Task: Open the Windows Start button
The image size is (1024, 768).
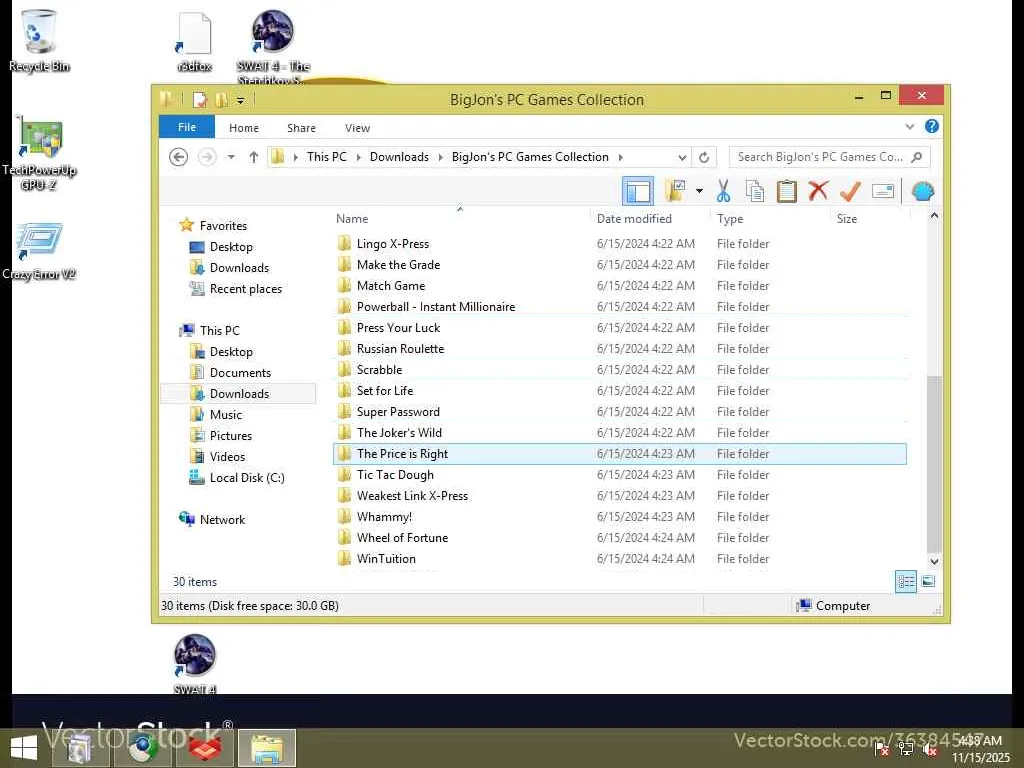Action: [x=24, y=748]
